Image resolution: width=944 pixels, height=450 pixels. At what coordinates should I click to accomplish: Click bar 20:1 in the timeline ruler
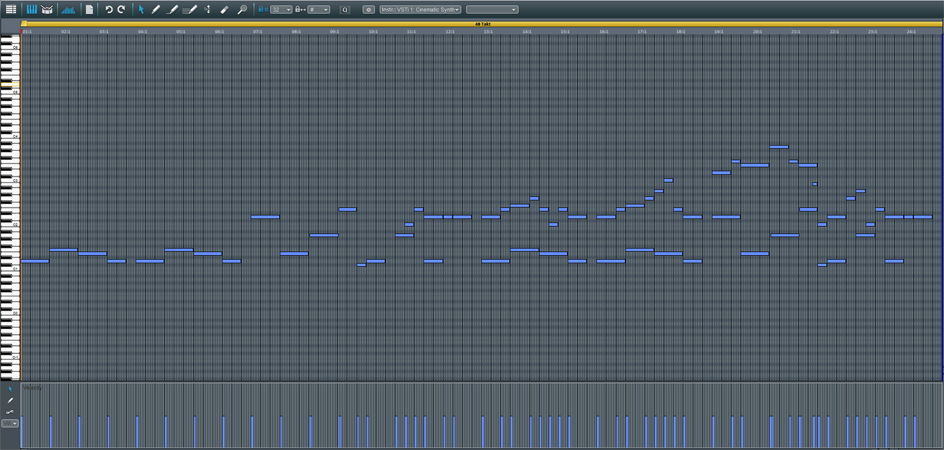(757, 31)
